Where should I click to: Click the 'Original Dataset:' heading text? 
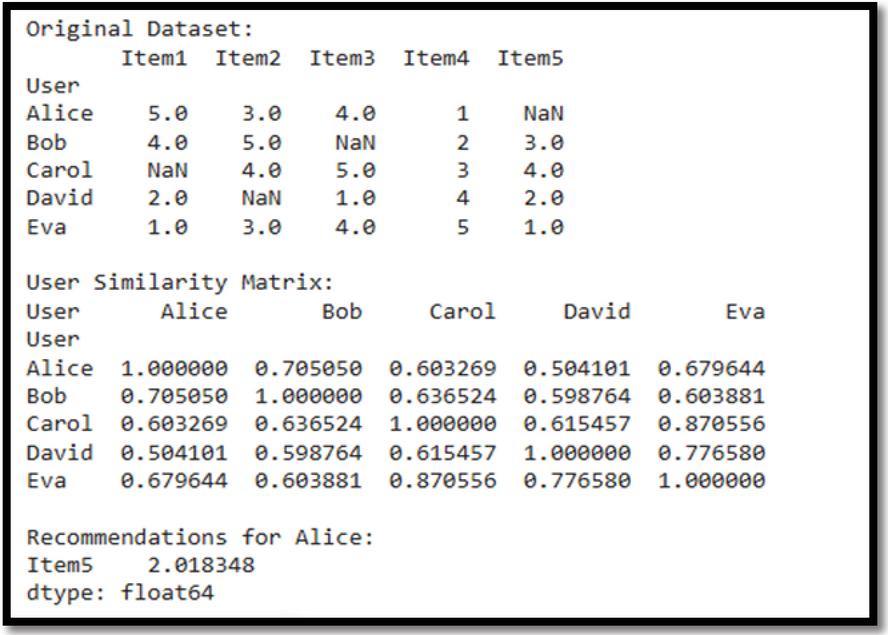tap(139, 29)
